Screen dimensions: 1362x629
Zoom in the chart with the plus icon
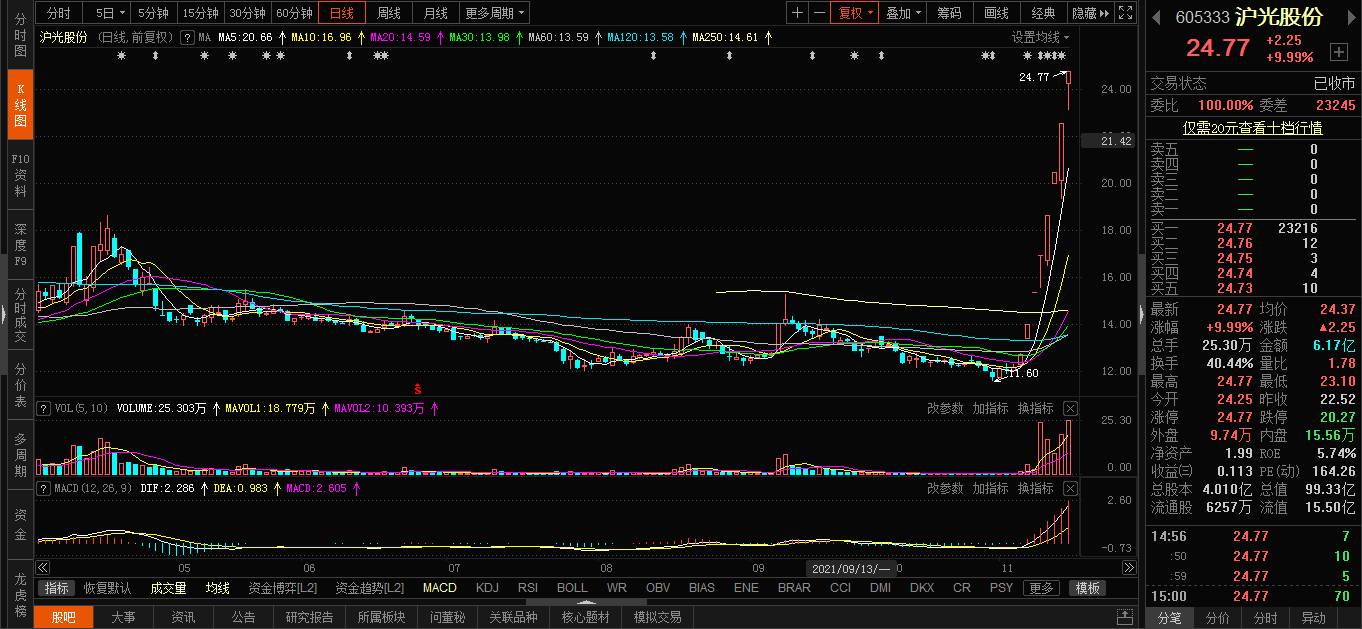797,13
